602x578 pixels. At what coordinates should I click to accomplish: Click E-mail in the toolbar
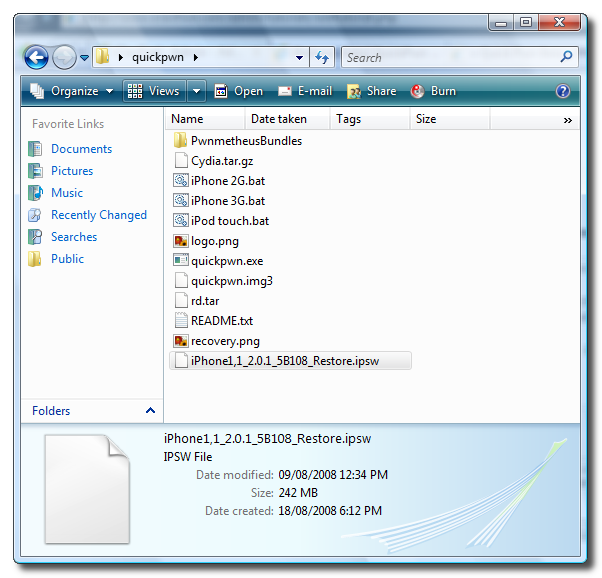click(305, 91)
